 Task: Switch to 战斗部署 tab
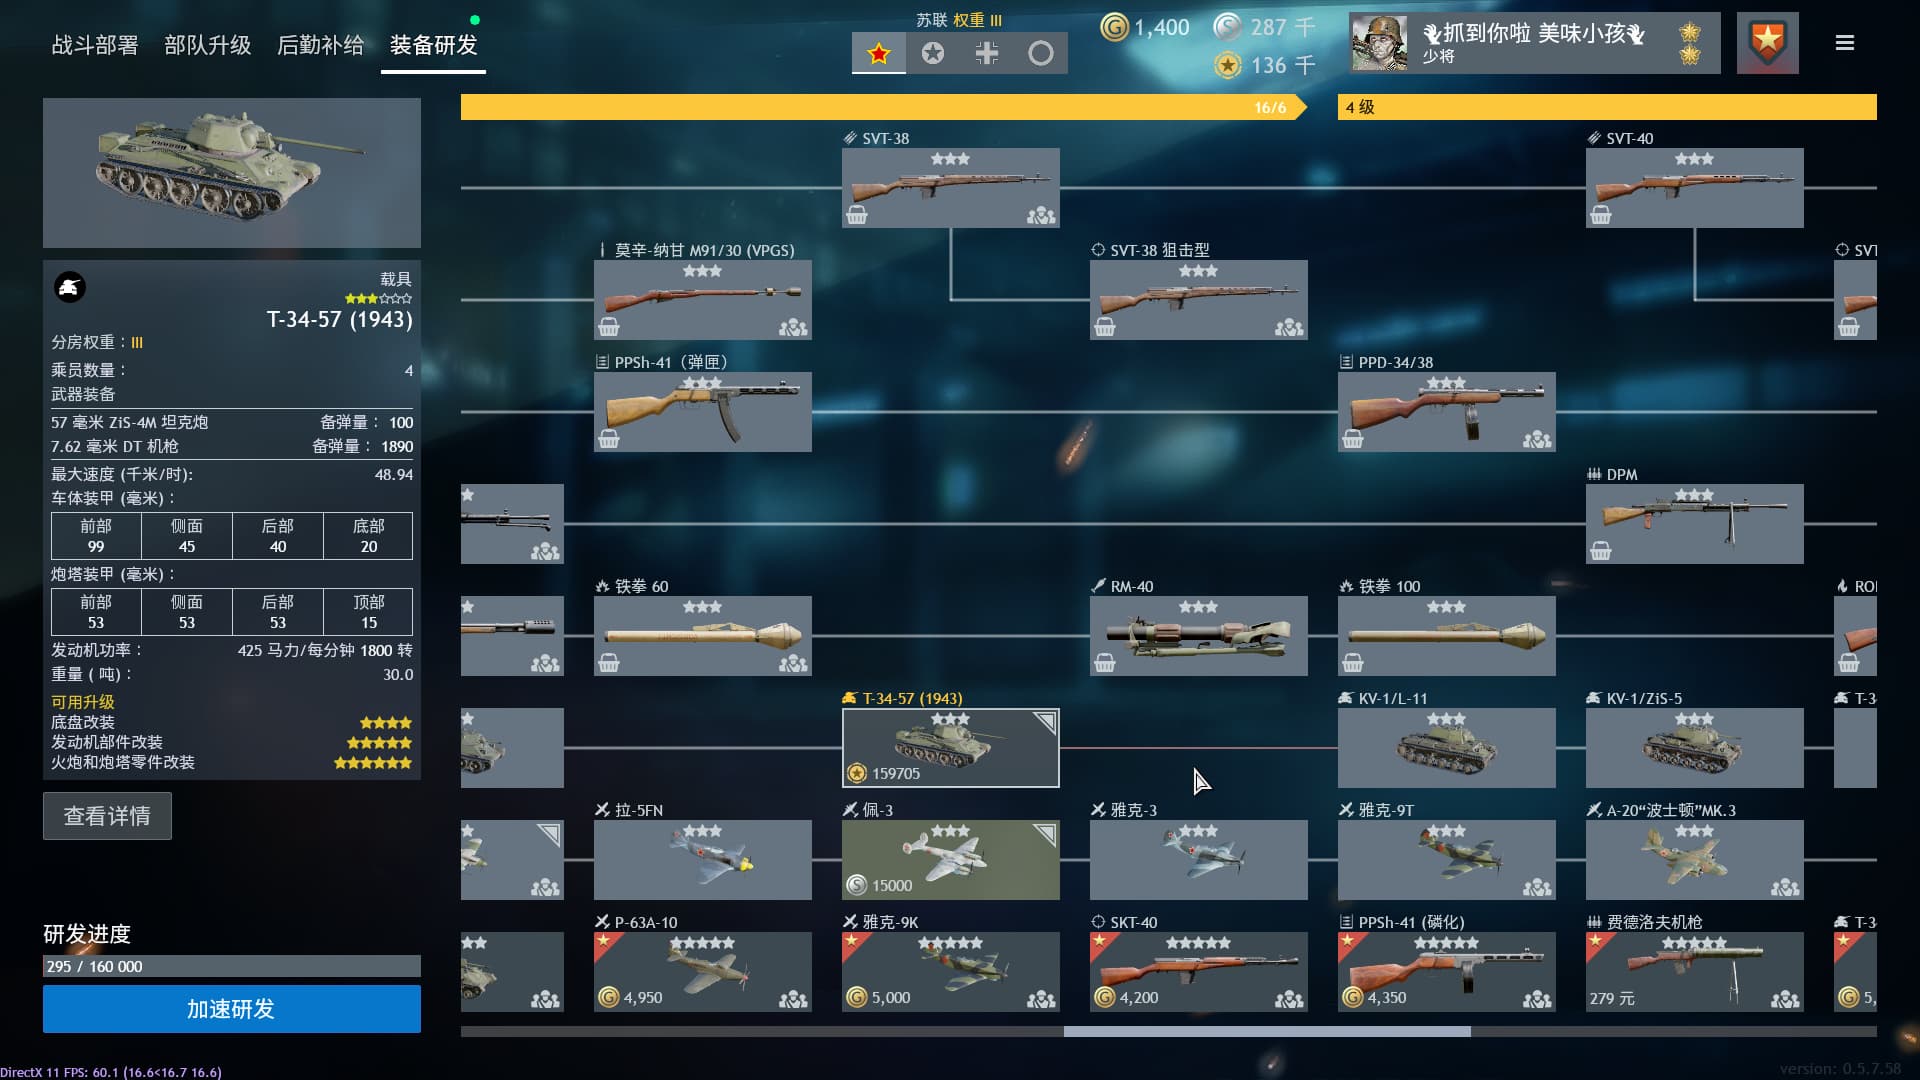[x=95, y=45]
